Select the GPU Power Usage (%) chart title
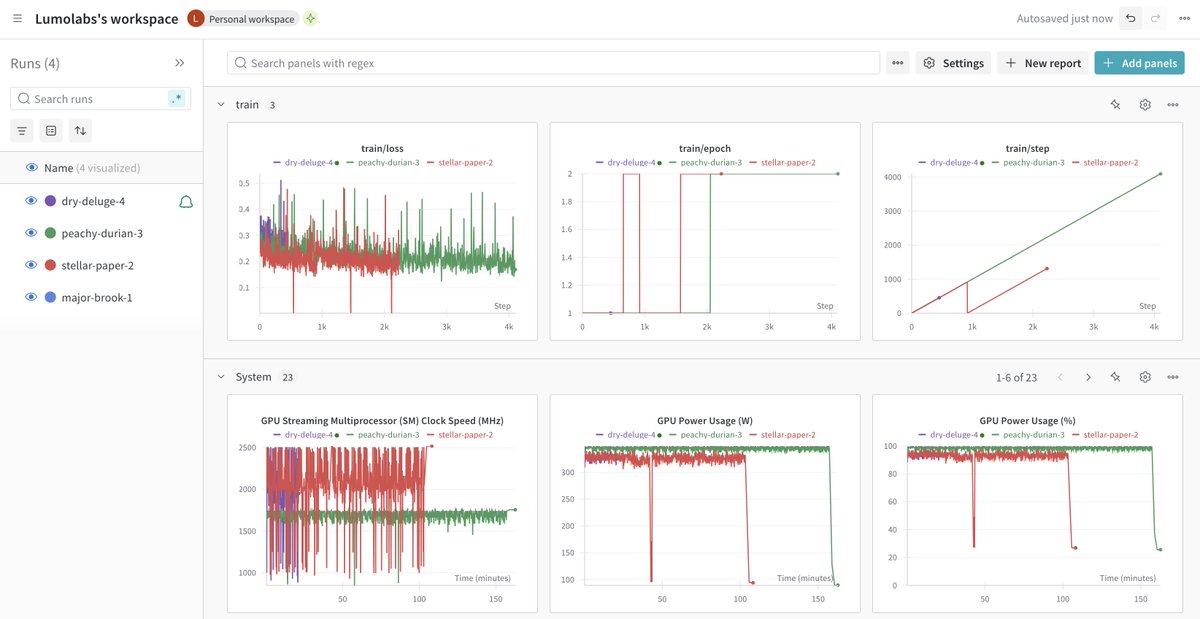This screenshot has height=619, width=1200. (x=1028, y=421)
